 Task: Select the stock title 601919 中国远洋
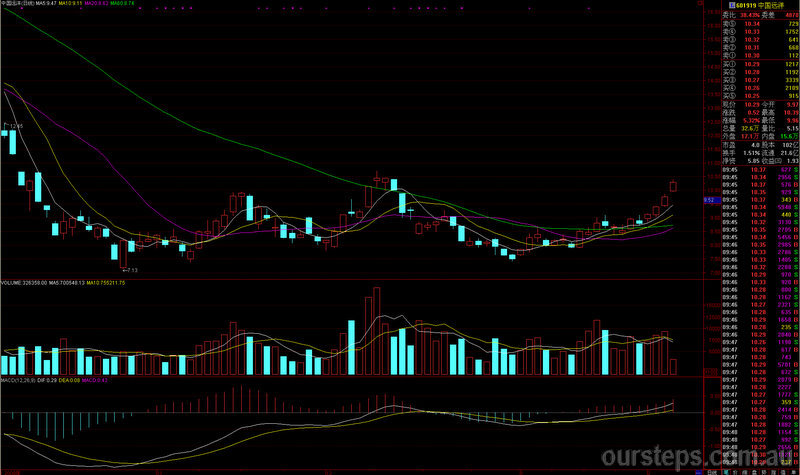click(760, 6)
